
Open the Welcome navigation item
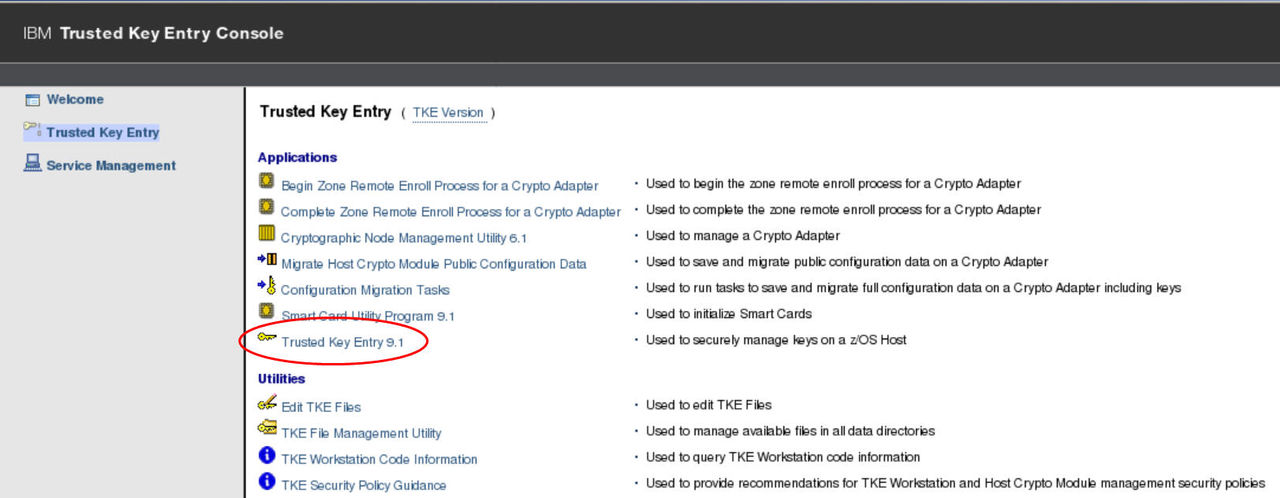(75, 100)
